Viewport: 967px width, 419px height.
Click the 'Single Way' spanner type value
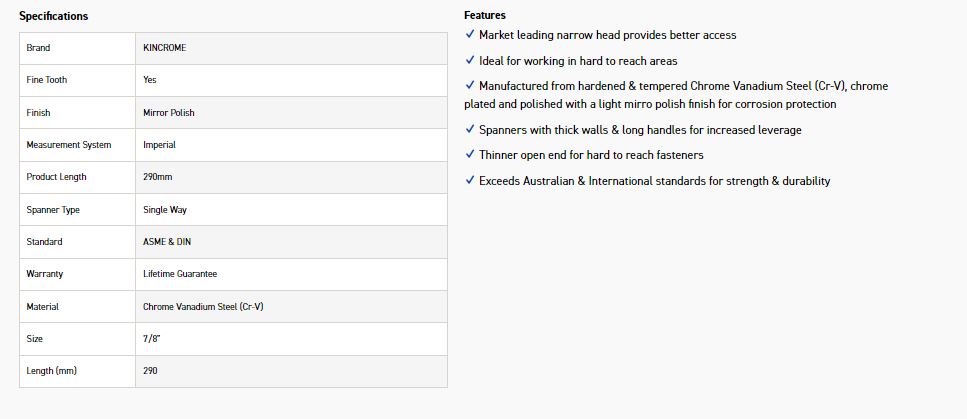pyautogui.click(x=165, y=210)
